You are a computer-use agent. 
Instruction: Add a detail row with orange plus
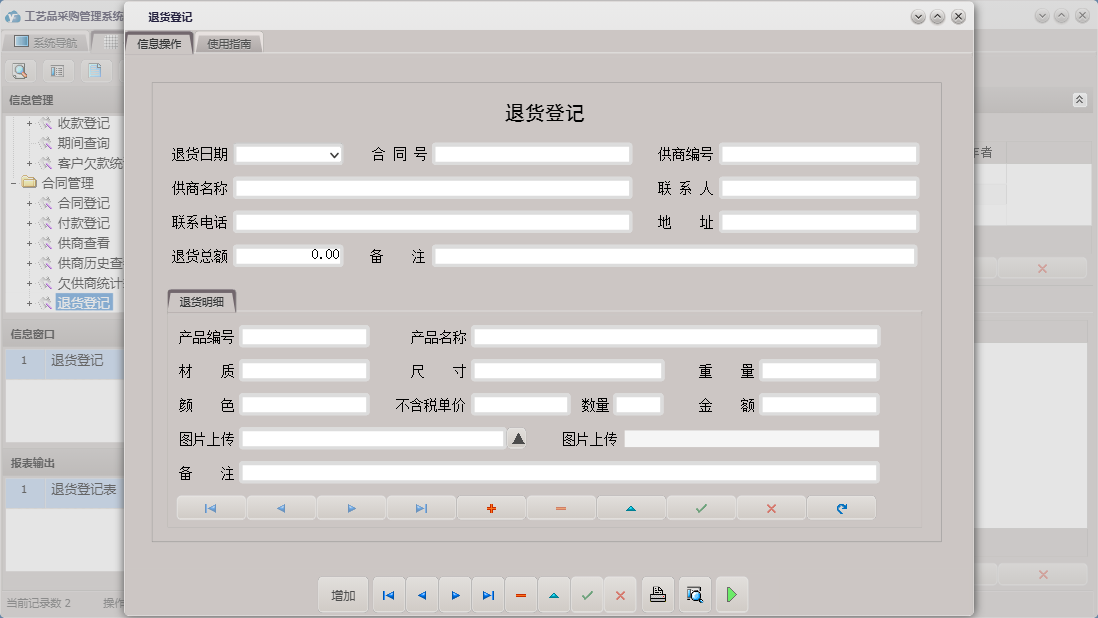pyautogui.click(x=491, y=508)
